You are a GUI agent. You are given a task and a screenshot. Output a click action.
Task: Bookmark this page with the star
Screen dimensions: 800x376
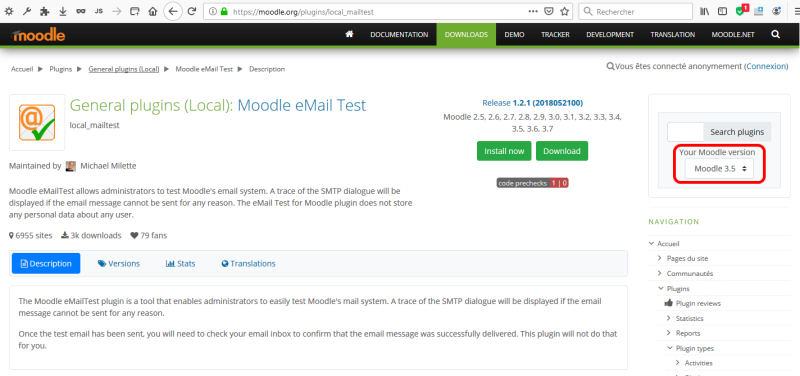564,11
